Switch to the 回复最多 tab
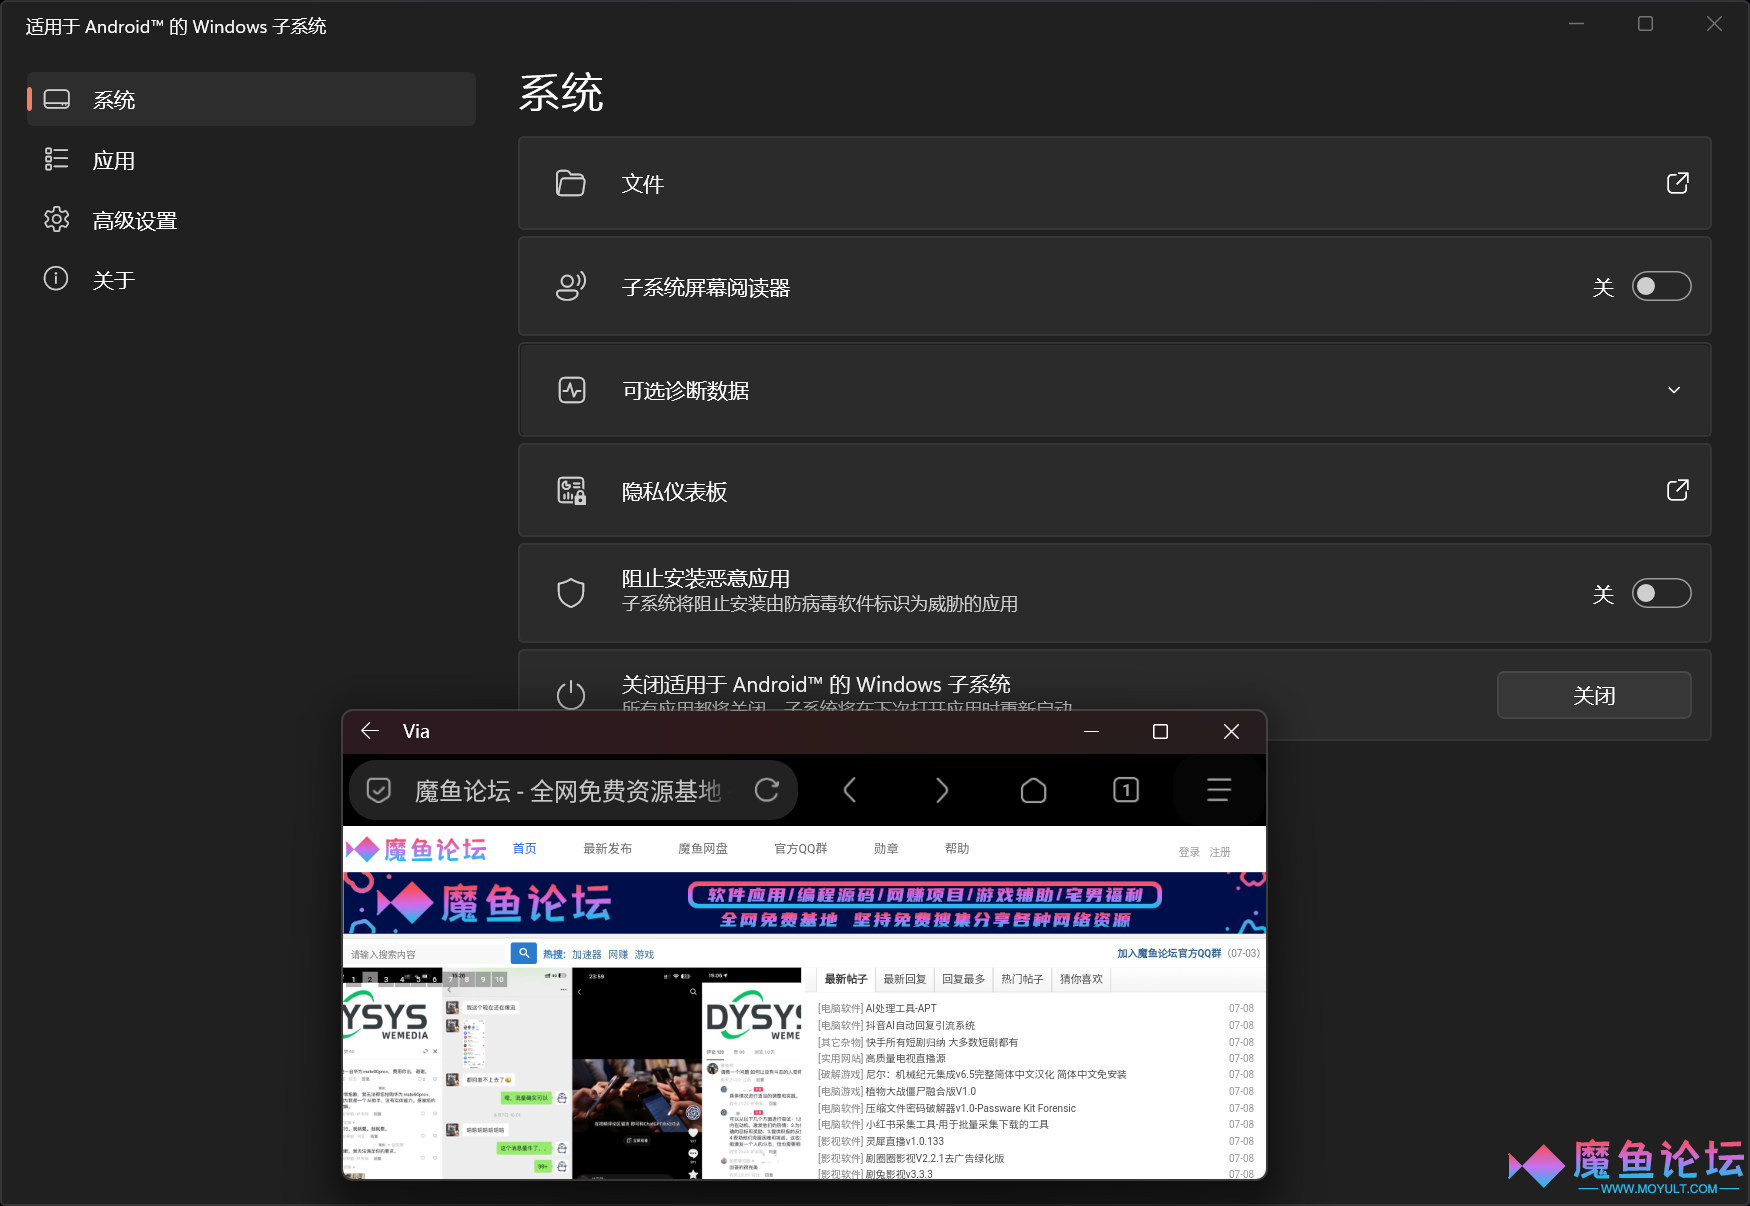1750x1206 pixels. pos(963,979)
